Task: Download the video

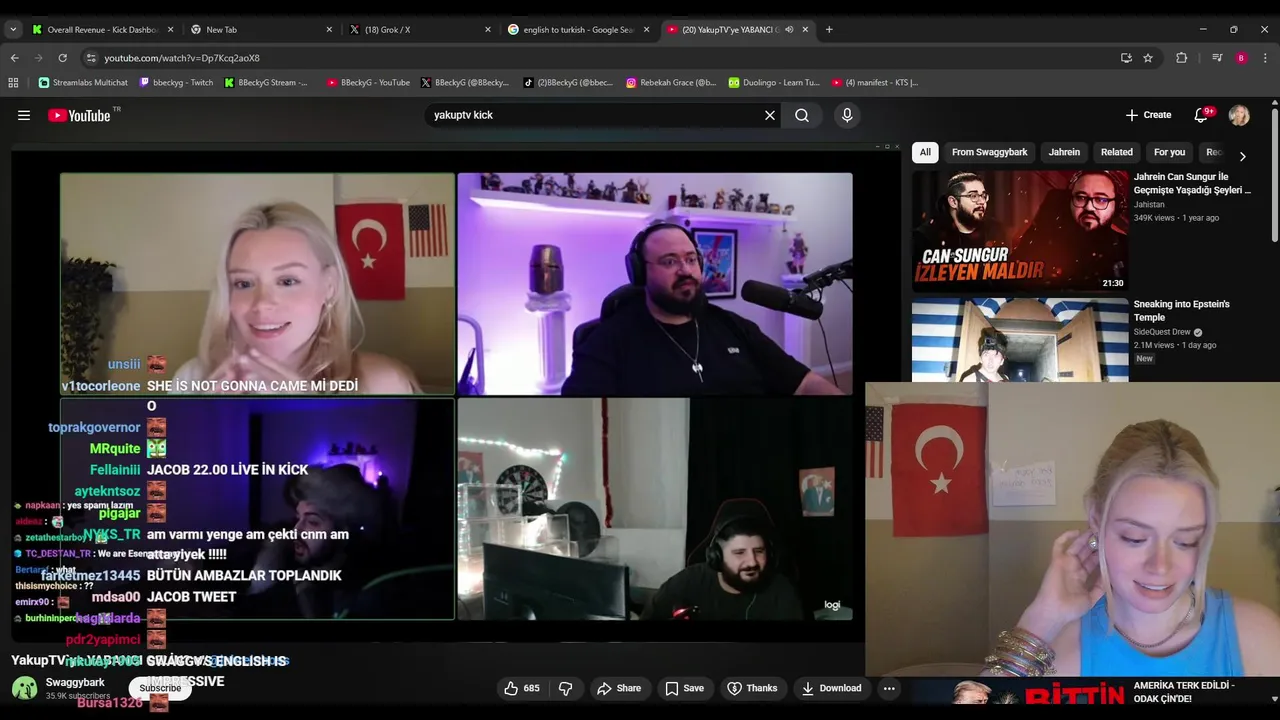Action: pyautogui.click(x=831, y=688)
